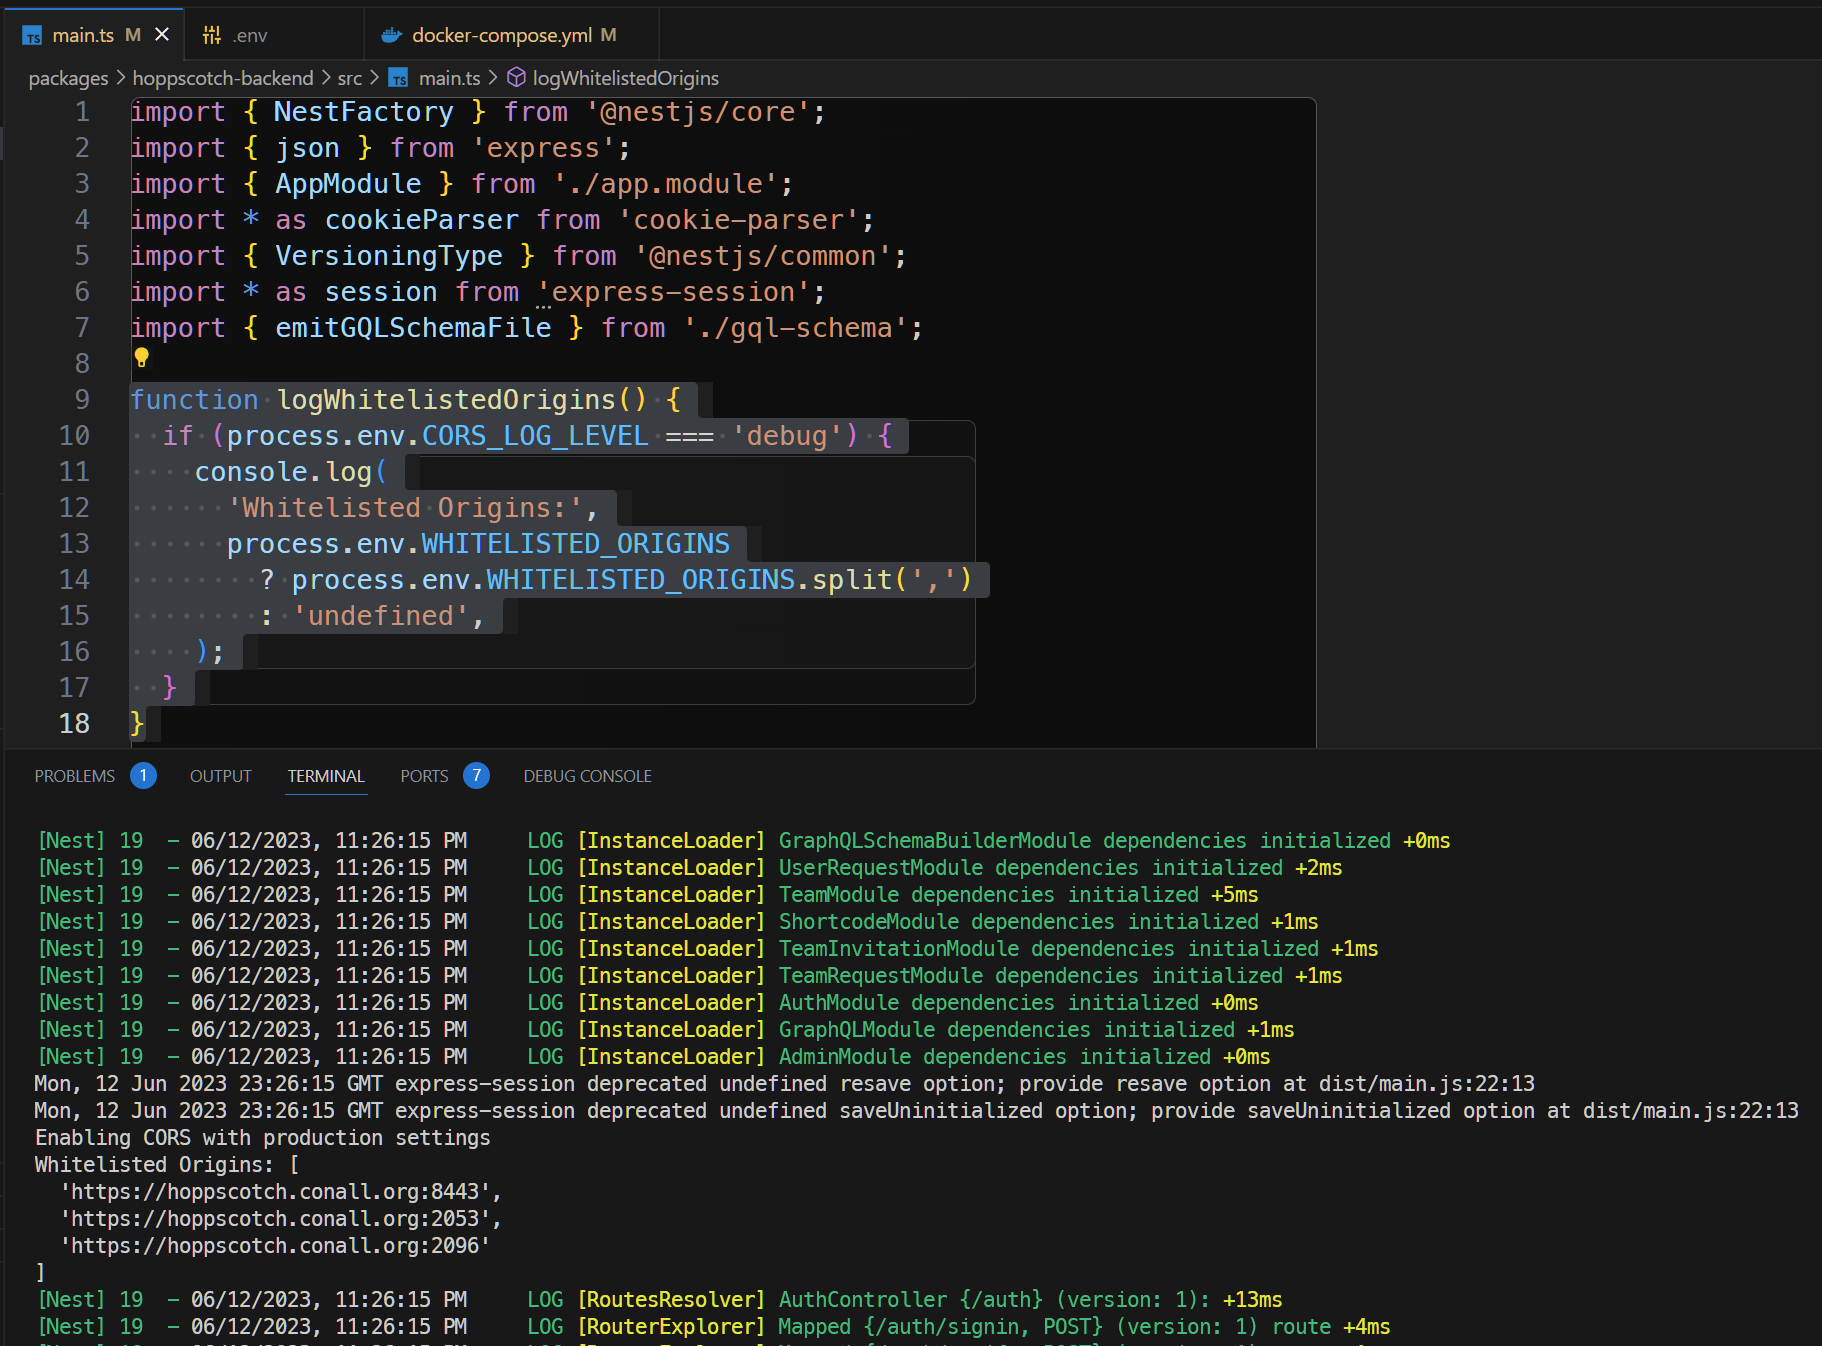This screenshot has width=1822, height=1346.
Task: Open the src breadcrumb dropdown
Action: (349, 78)
